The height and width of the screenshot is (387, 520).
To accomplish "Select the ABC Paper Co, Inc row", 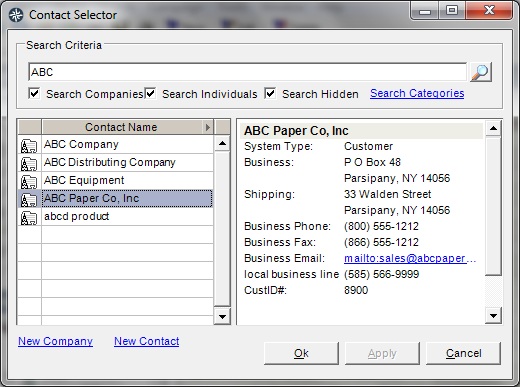I will (127, 198).
